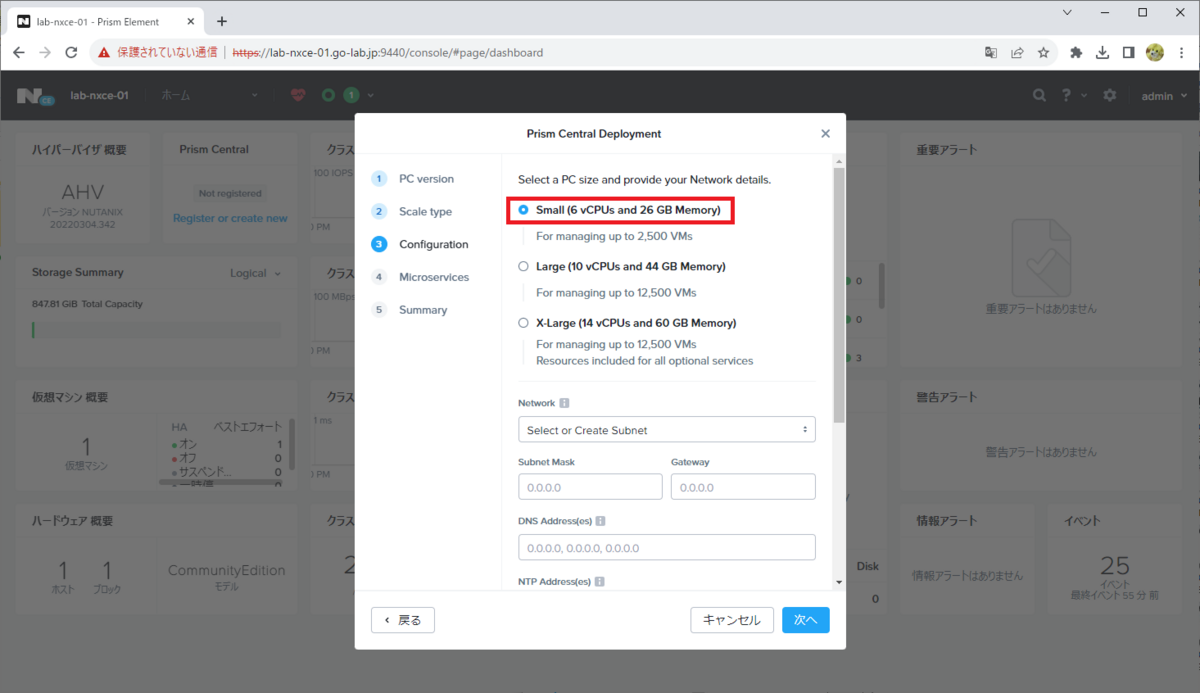
Task: Select the lab-nxce-01 Prism Element tab
Action: click(x=105, y=21)
